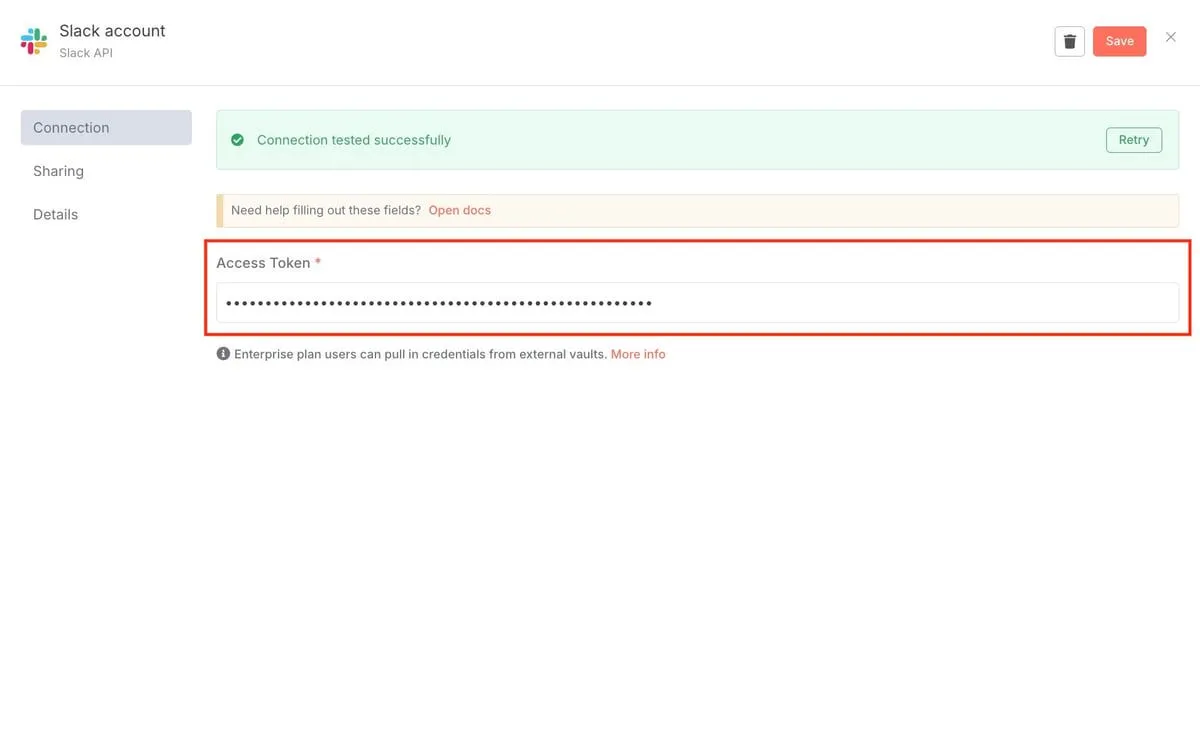Screen dimensions: 1200x747
Task: Click the Slack logo icon
Action: coord(34,41)
